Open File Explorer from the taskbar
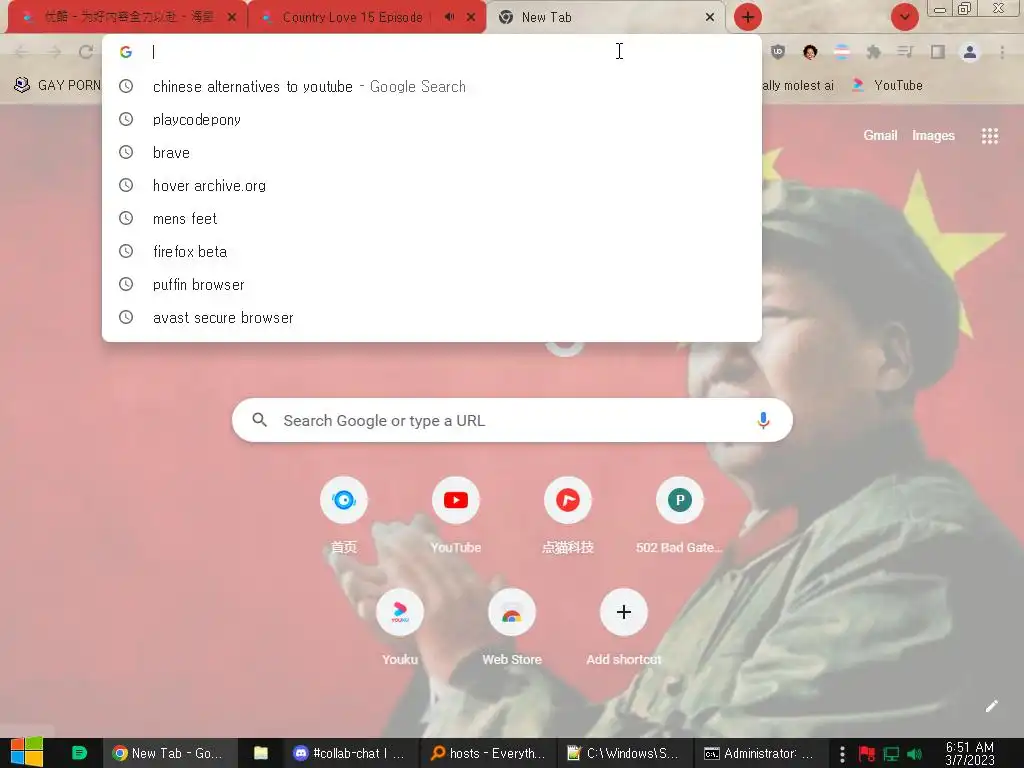Screen dimensions: 1024x768 click(x=261, y=753)
